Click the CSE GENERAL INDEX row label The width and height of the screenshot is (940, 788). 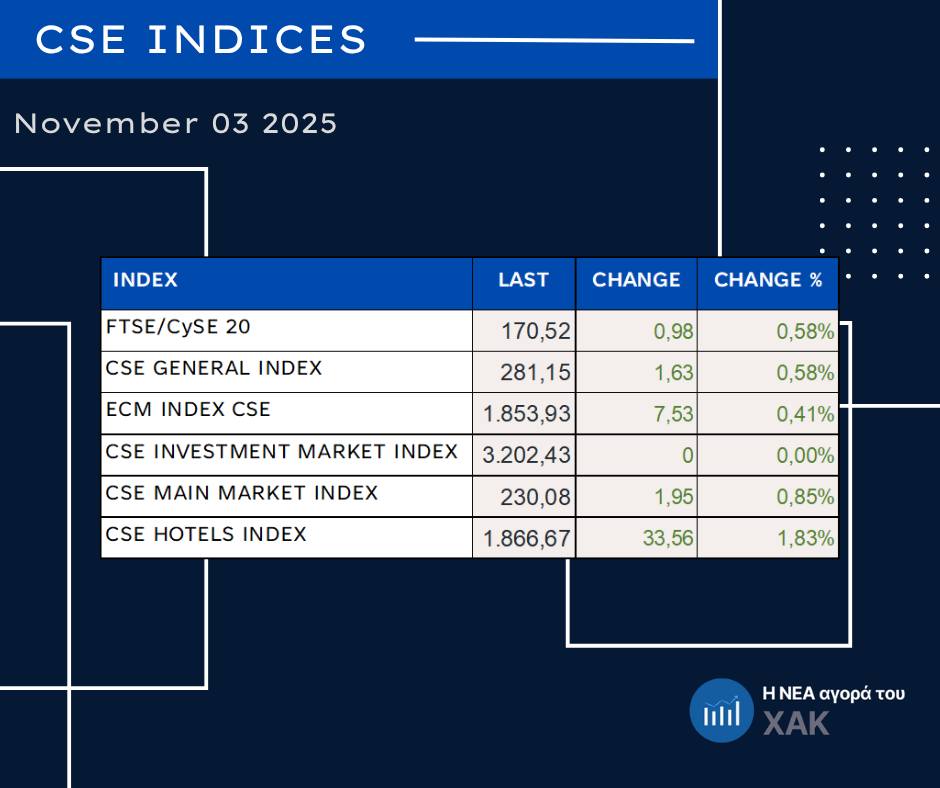tap(214, 368)
